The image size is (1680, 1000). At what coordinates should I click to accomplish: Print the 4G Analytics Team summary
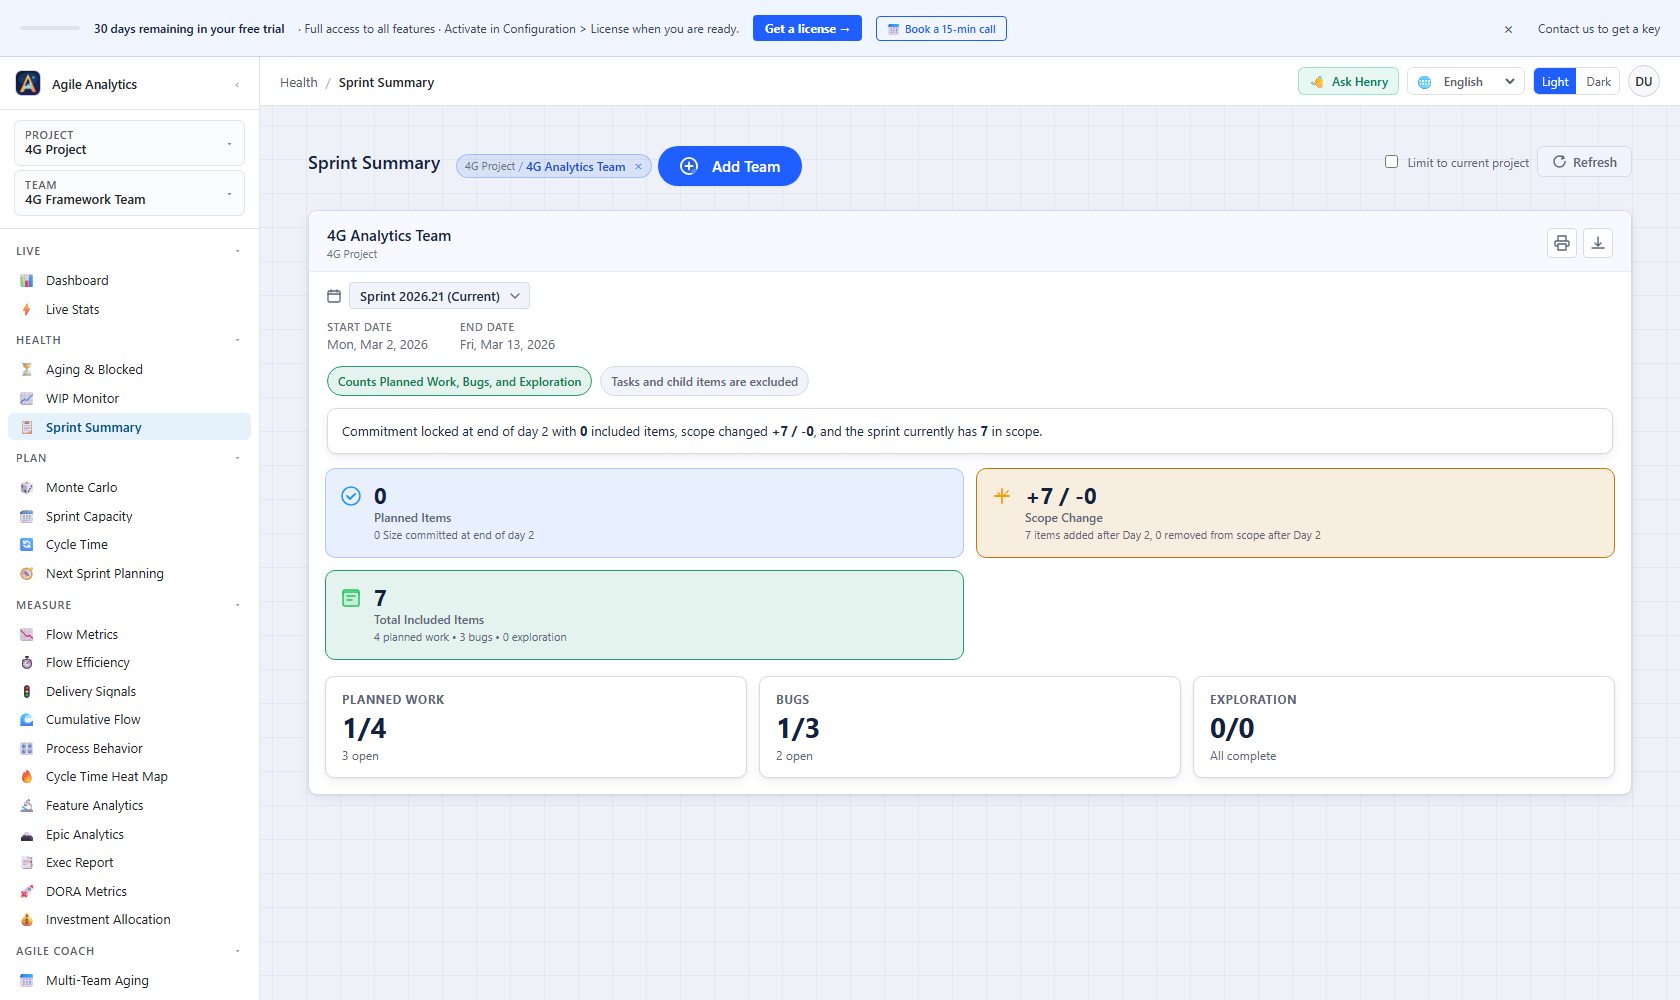(1562, 243)
